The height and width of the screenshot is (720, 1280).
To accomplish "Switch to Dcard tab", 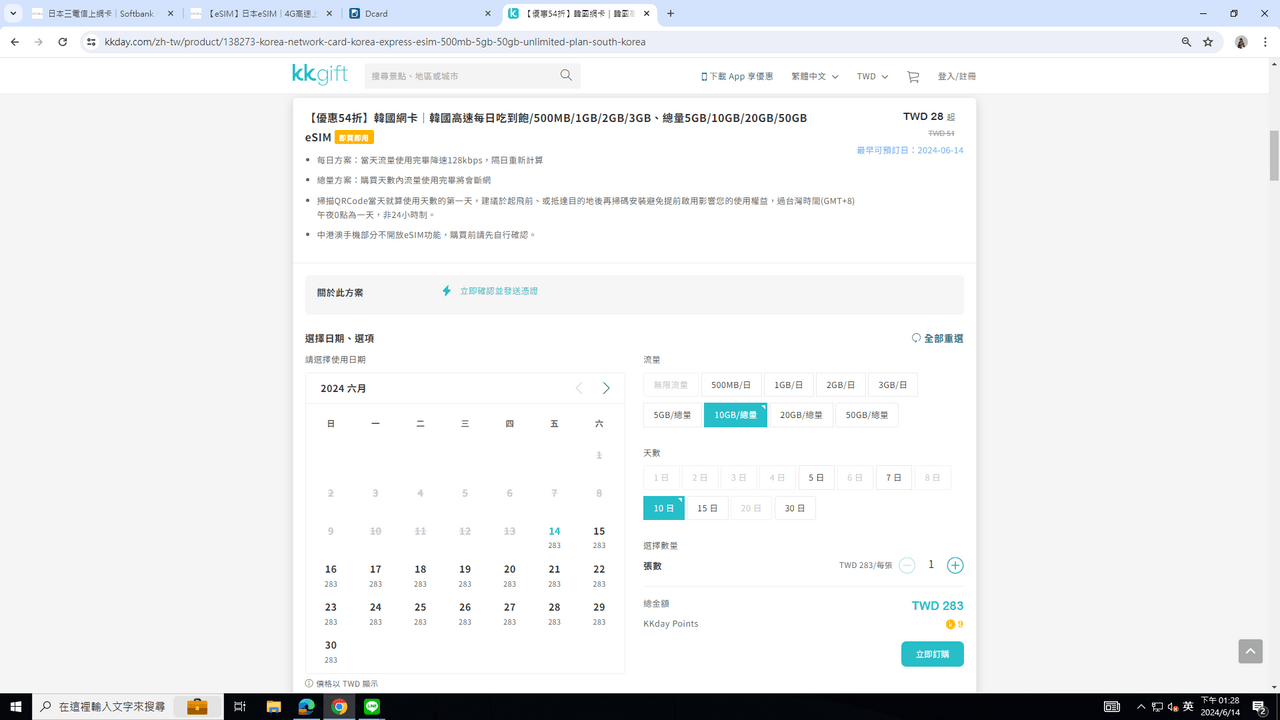I will pos(420,14).
